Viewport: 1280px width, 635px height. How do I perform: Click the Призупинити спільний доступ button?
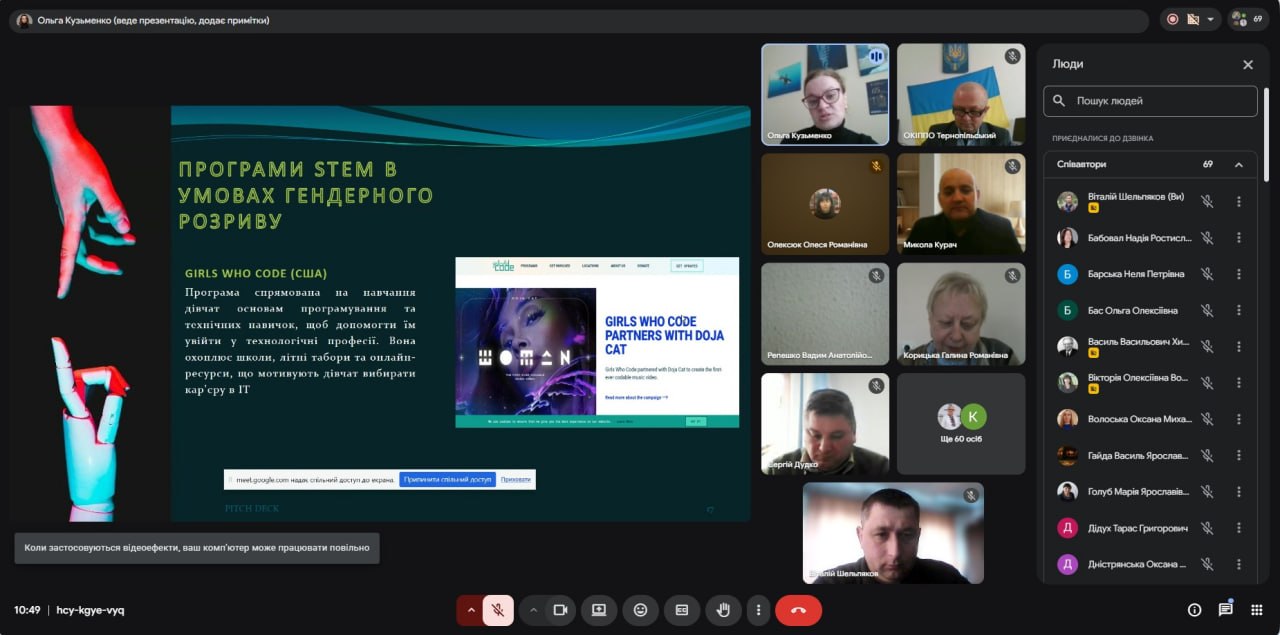pyautogui.click(x=447, y=480)
